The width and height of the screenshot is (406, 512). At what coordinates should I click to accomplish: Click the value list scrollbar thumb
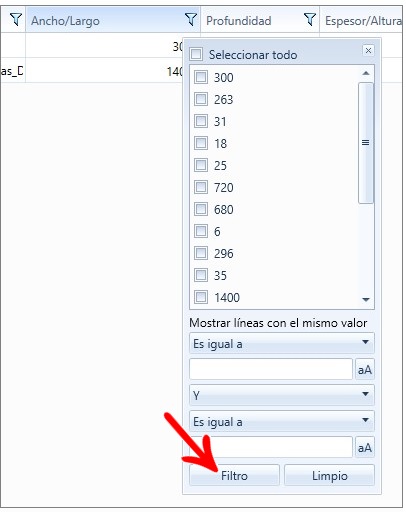point(366,143)
